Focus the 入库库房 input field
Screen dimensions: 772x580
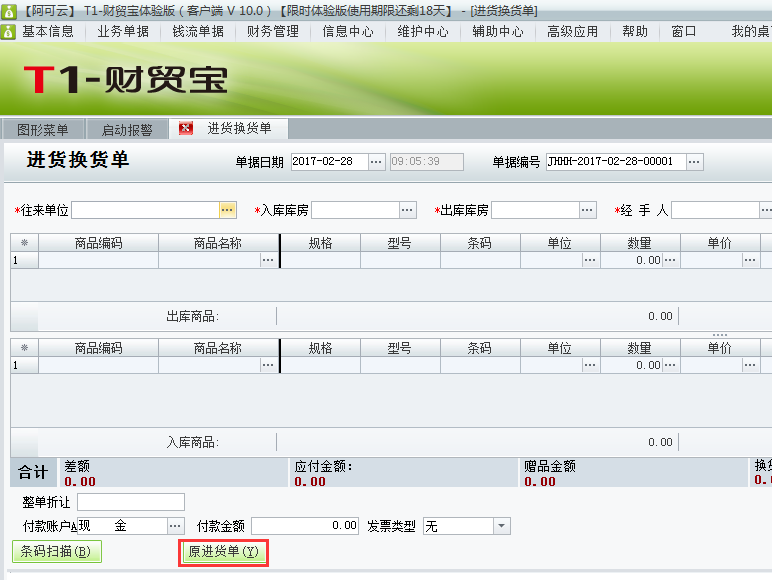[355, 210]
